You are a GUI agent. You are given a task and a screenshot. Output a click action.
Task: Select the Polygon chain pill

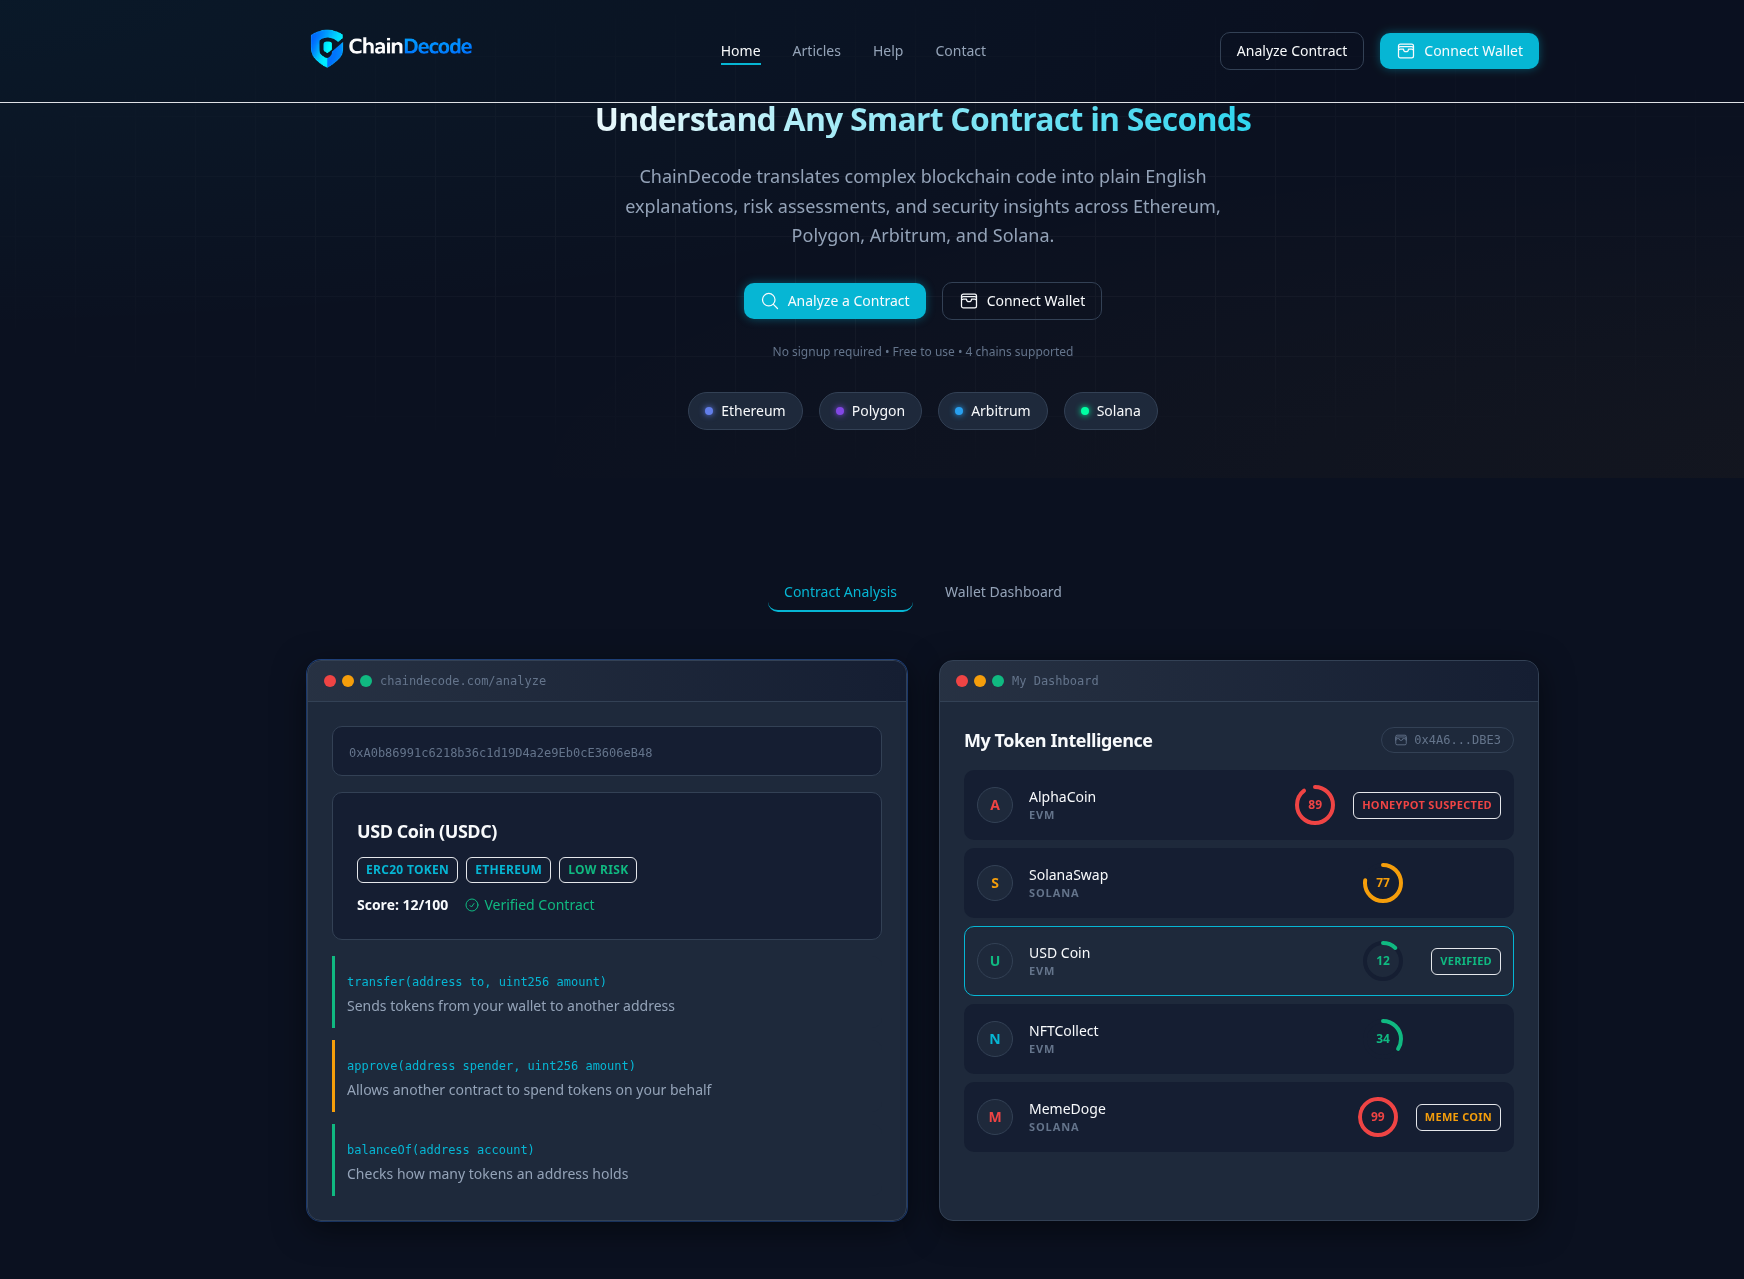pyautogui.click(x=870, y=411)
